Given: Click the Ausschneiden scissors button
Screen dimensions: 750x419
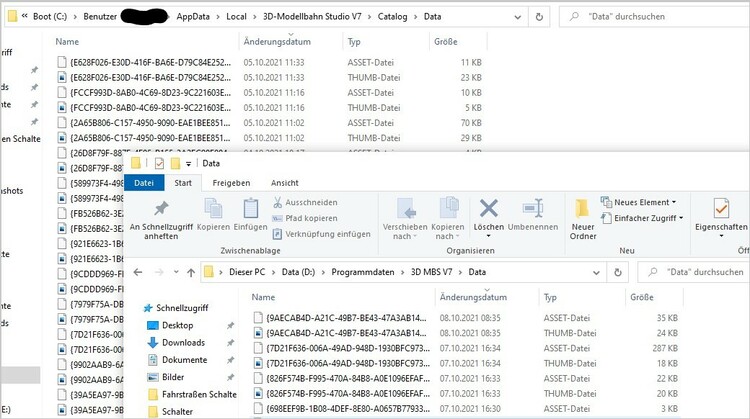Looking at the screenshot, I should pos(305,202).
